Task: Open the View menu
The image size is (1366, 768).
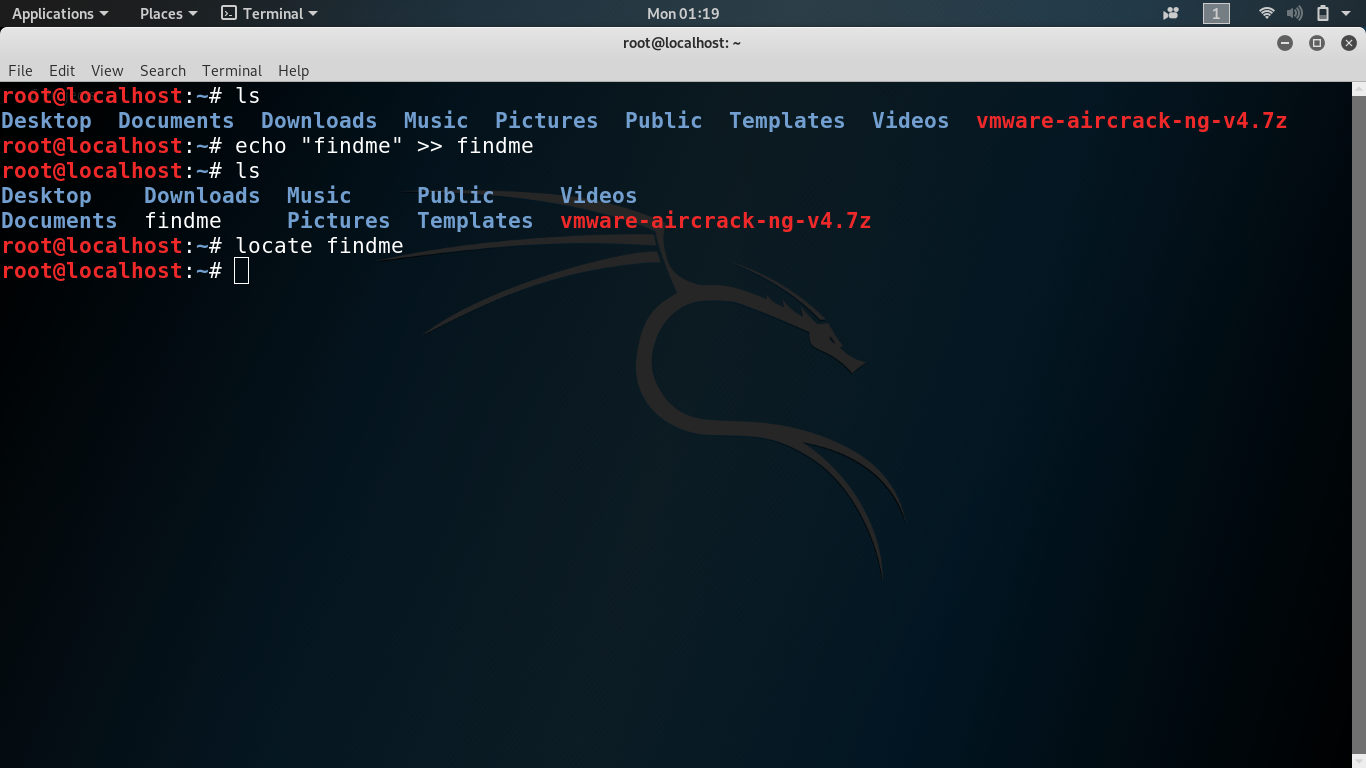Action: (x=107, y=70)
